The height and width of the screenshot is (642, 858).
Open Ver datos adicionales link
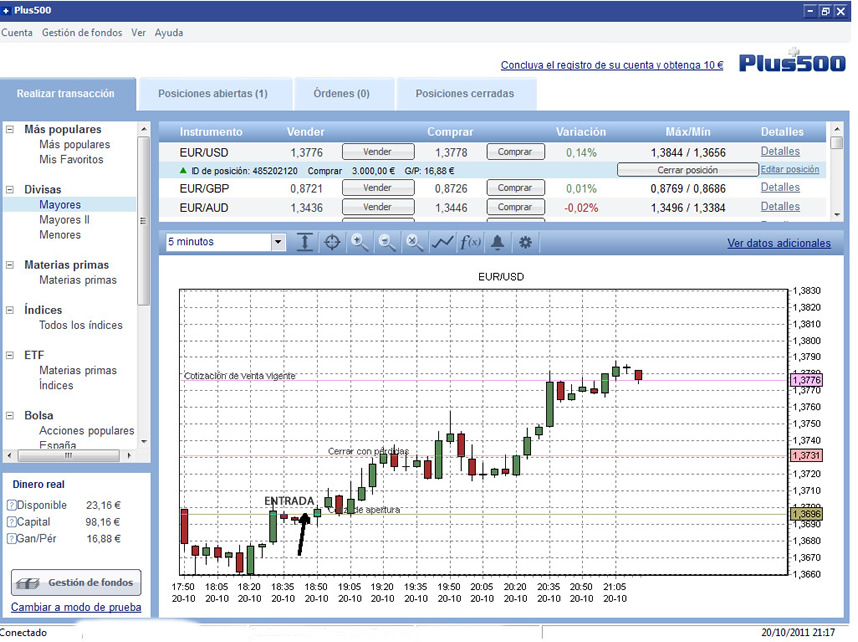(778, 243)
